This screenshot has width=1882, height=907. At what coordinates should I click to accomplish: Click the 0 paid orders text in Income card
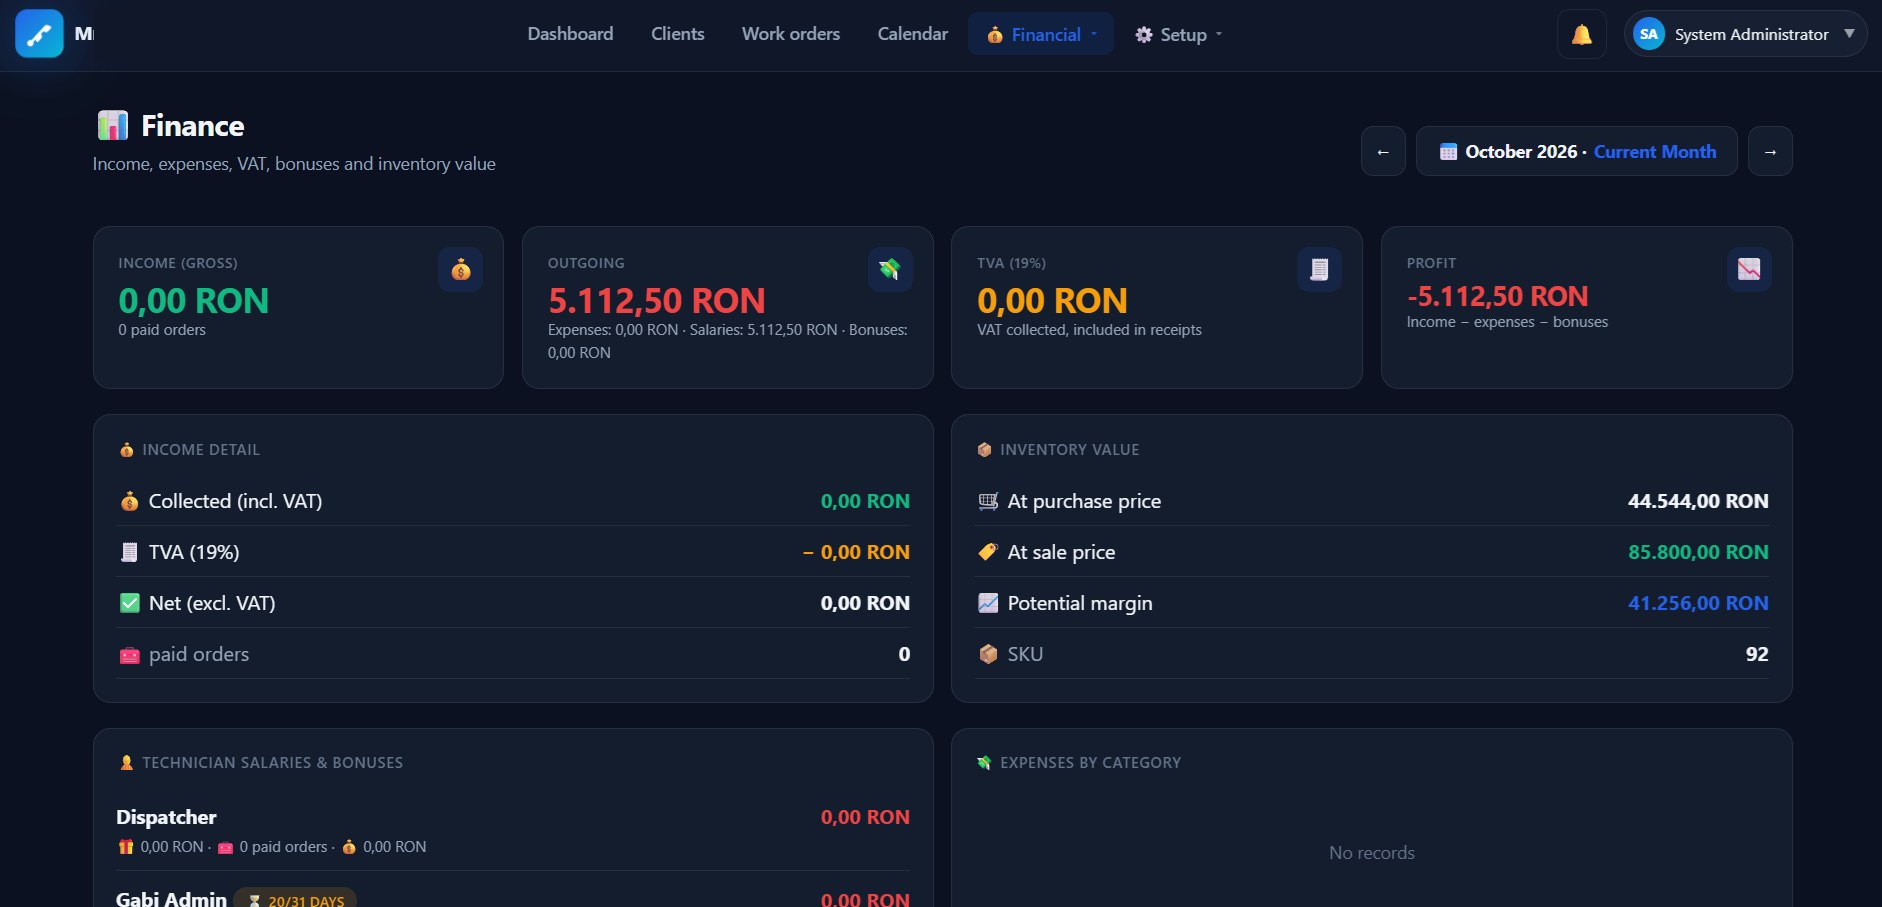click(x=162, y=330)
